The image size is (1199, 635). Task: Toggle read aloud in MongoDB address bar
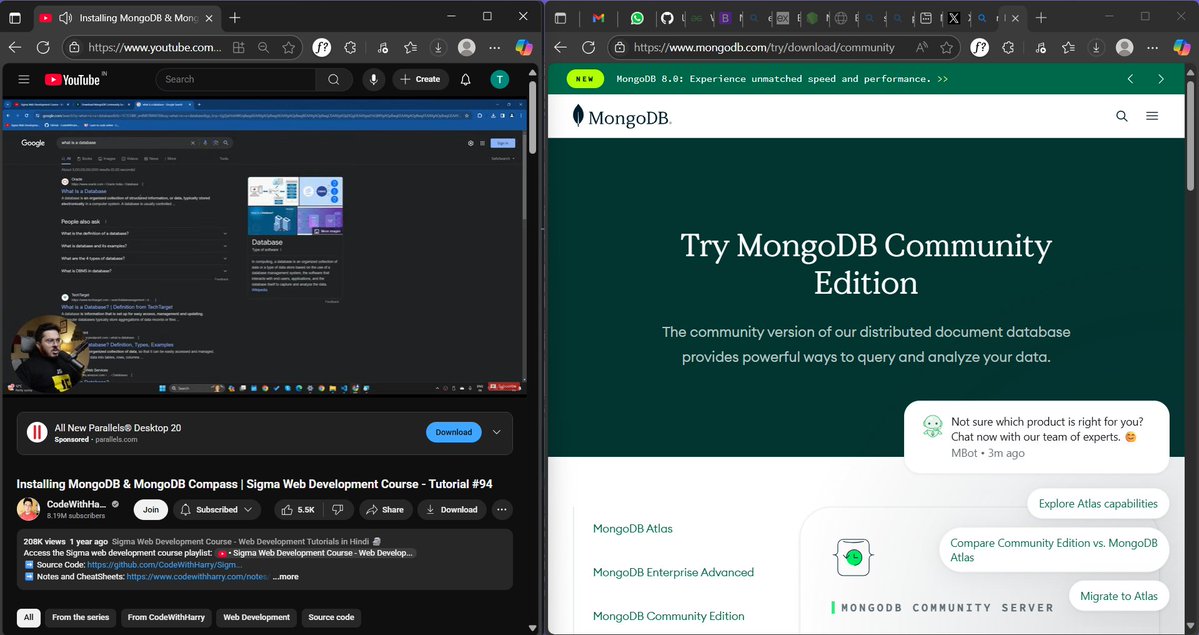[x=921, y=47]
